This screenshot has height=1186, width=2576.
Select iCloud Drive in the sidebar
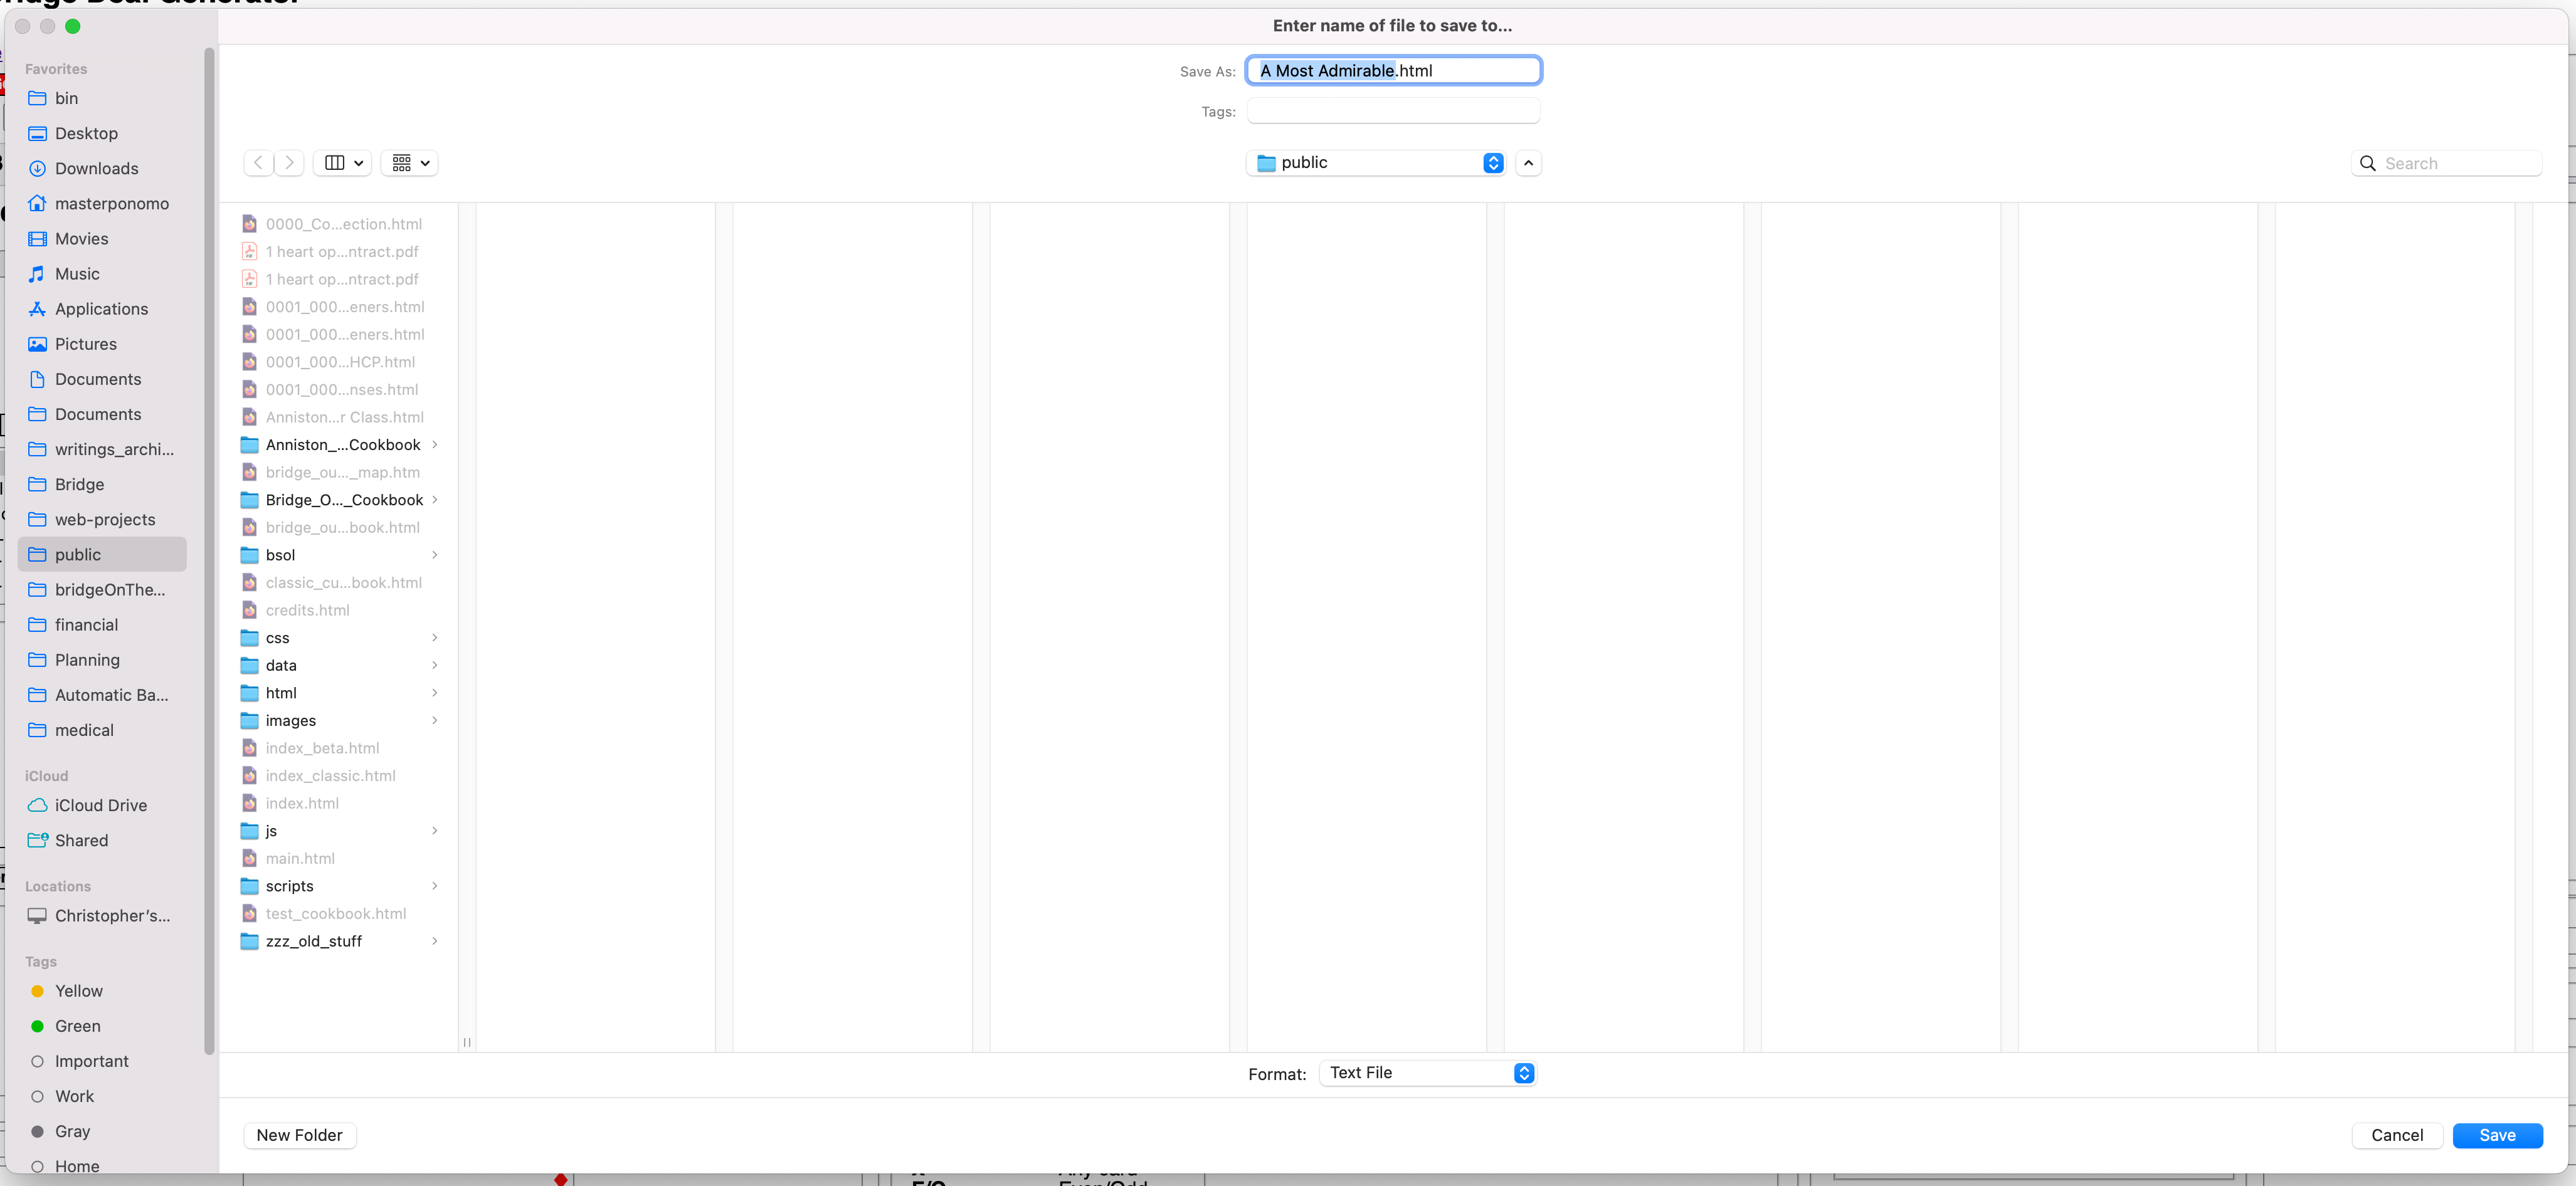(x=100, y=805)
